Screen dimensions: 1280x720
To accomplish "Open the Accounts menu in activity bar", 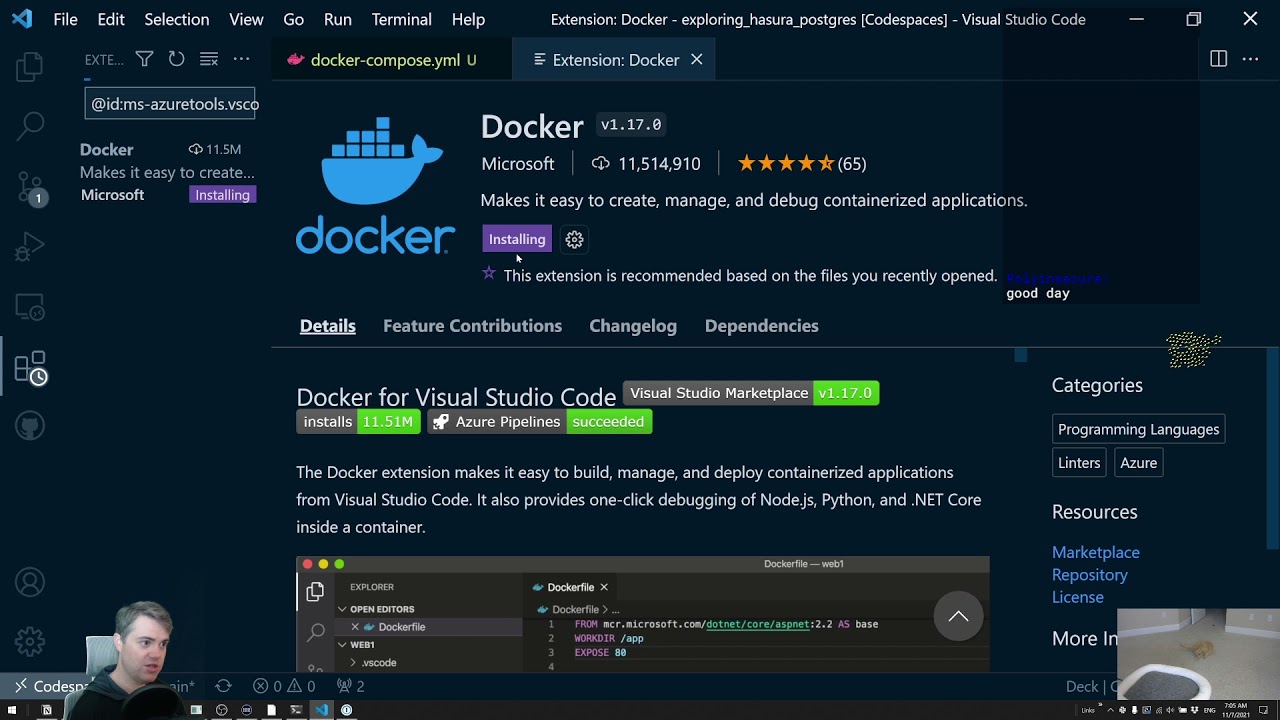I will click(30, 581).
